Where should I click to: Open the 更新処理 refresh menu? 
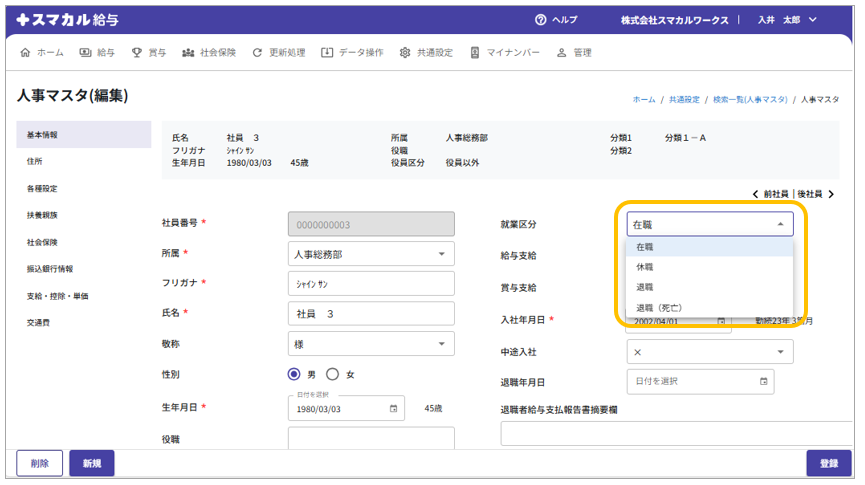pos(279,52)
